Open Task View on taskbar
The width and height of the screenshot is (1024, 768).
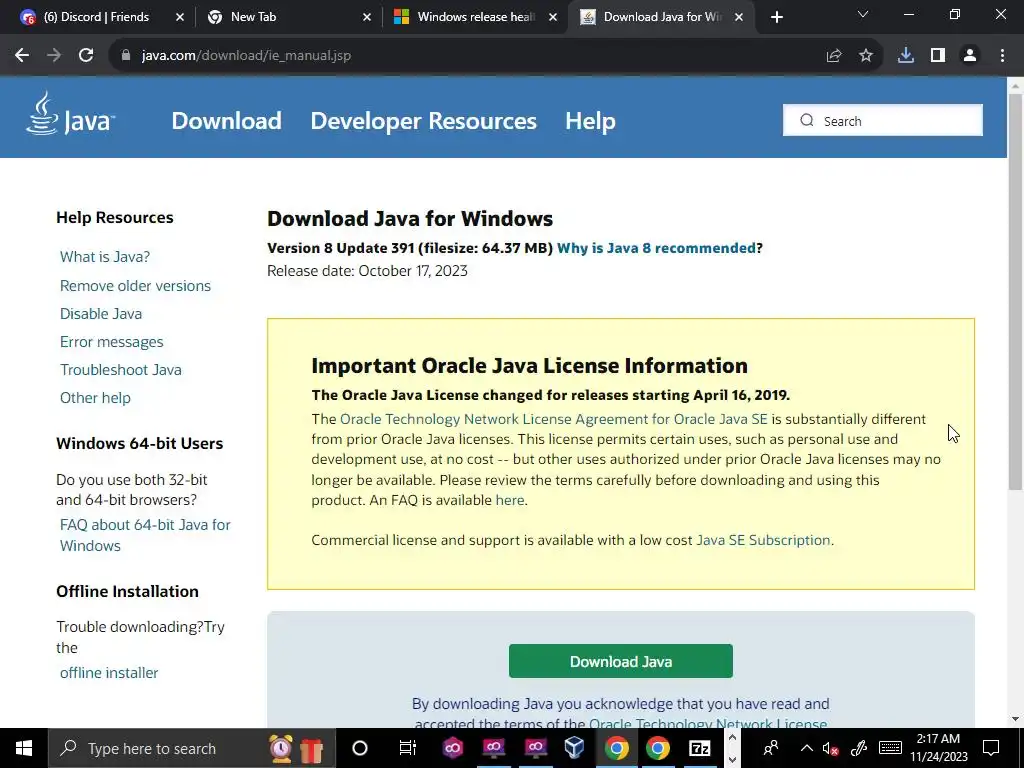coord(408,748)
